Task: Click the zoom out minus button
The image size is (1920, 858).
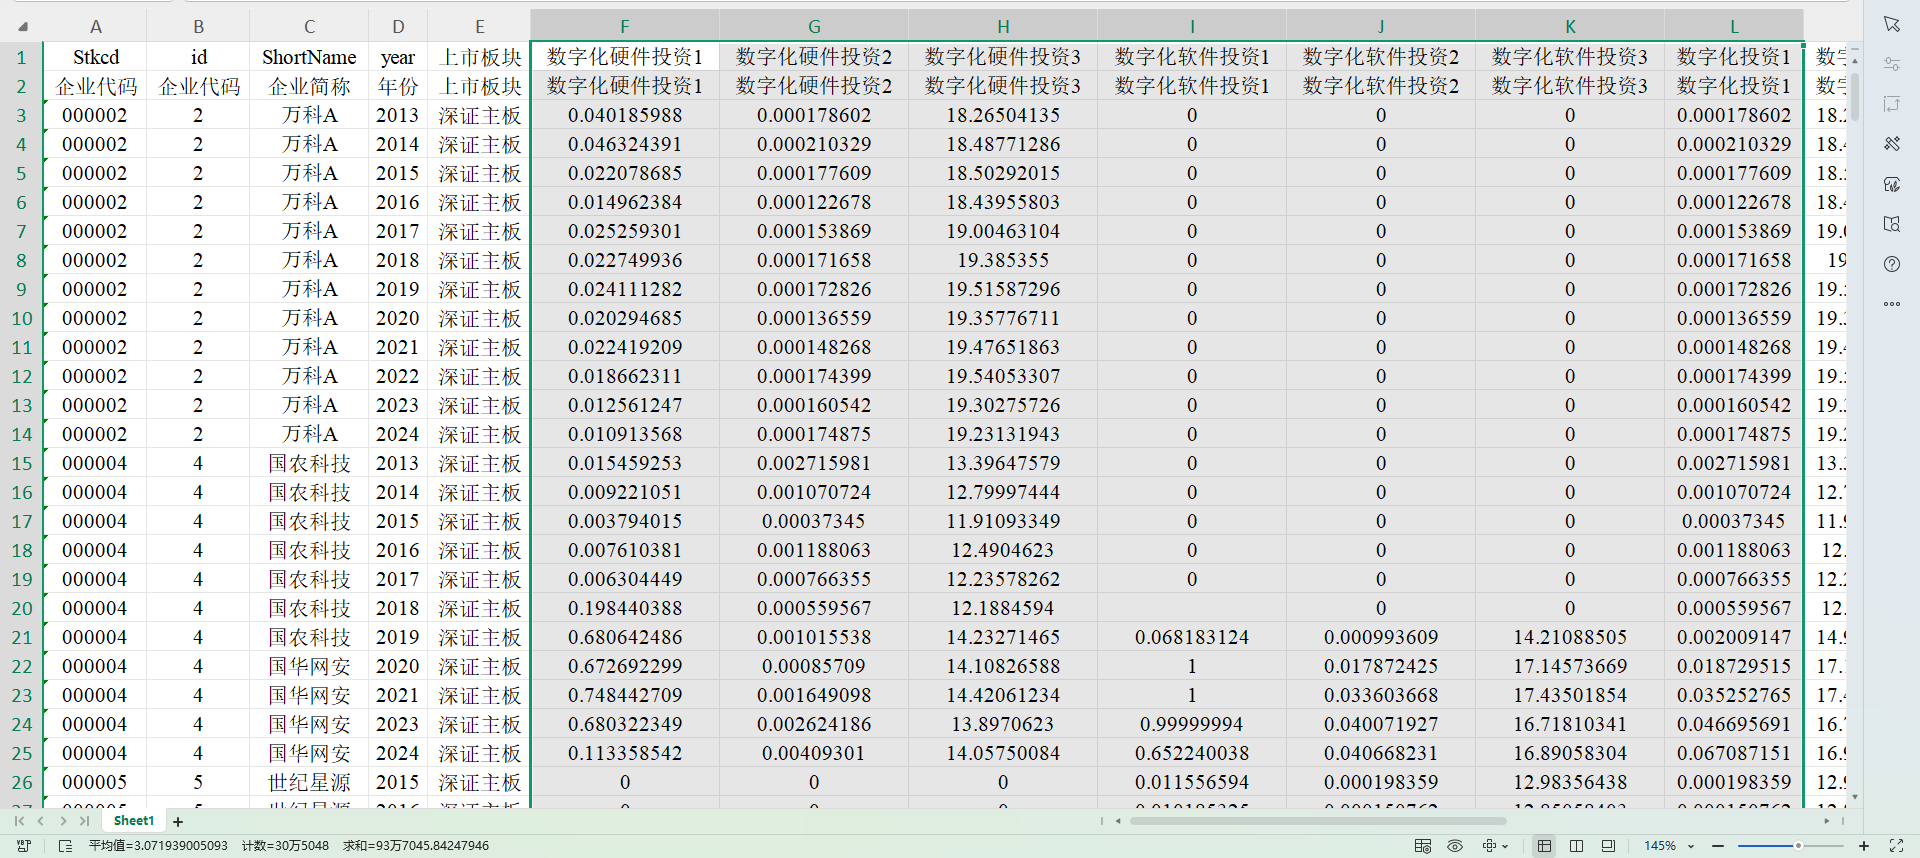Action: [1718, 846]
